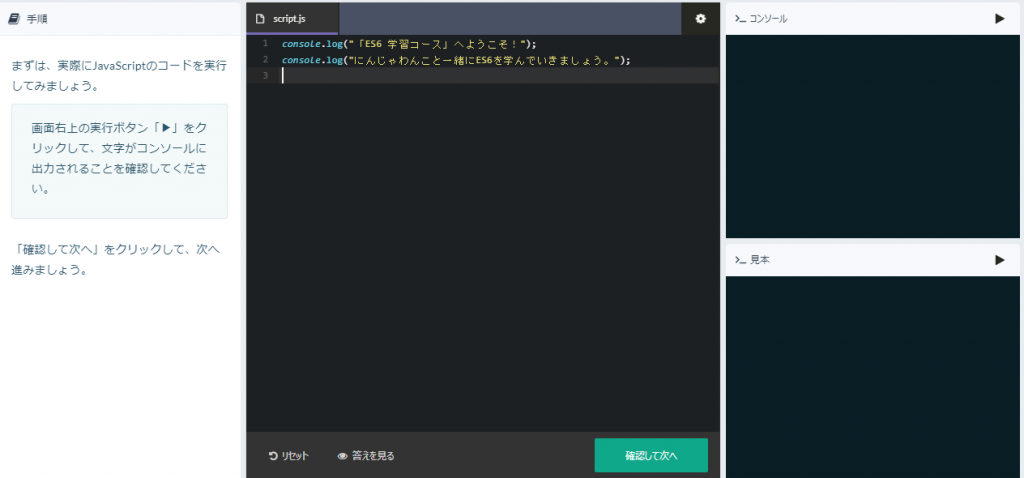The image size is (1024, 478).
Task: Click the 手順 header label
Action: (x=37, y=19)
